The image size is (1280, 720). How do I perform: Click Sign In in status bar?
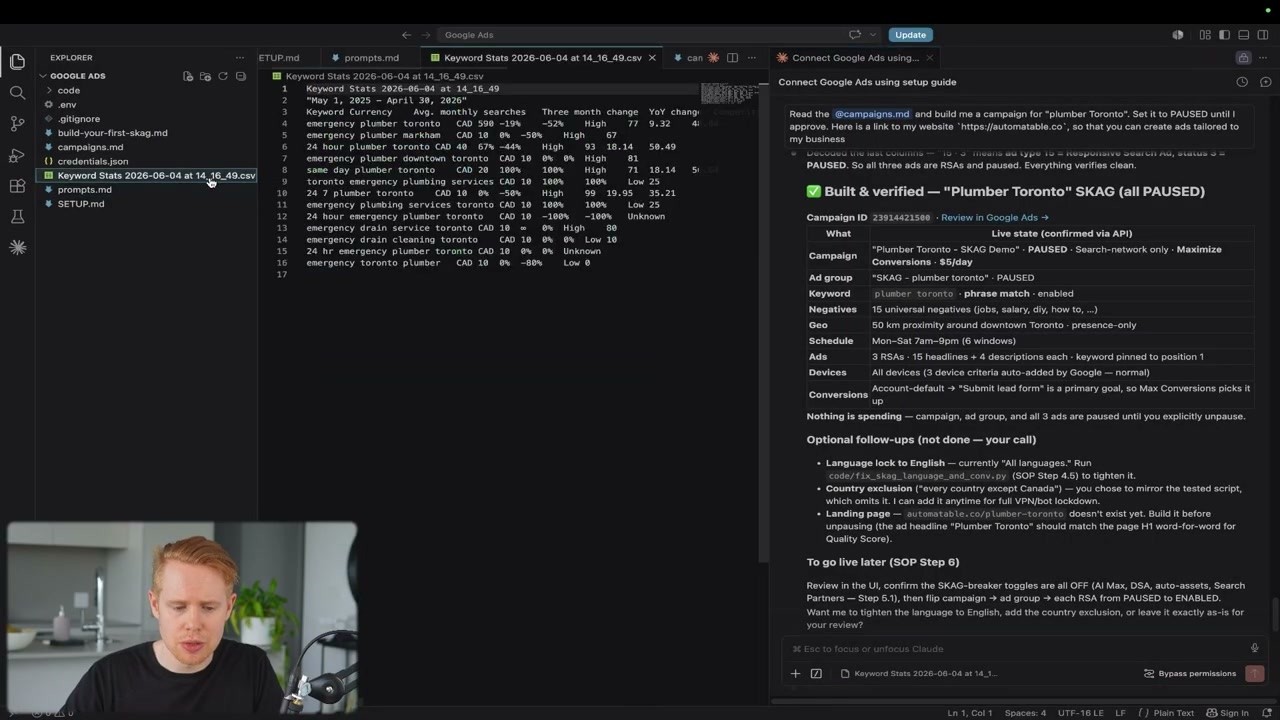pyautogui.click(x=1228, y=713)
